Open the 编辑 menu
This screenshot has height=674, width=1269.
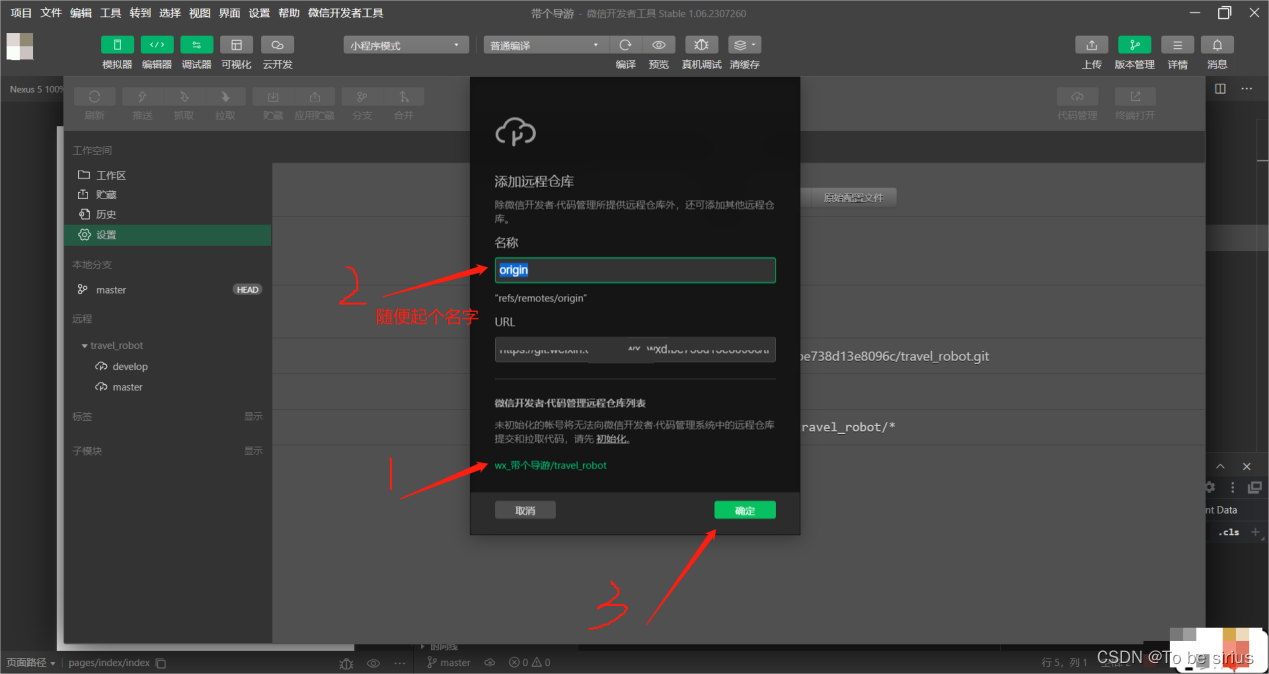81,13
